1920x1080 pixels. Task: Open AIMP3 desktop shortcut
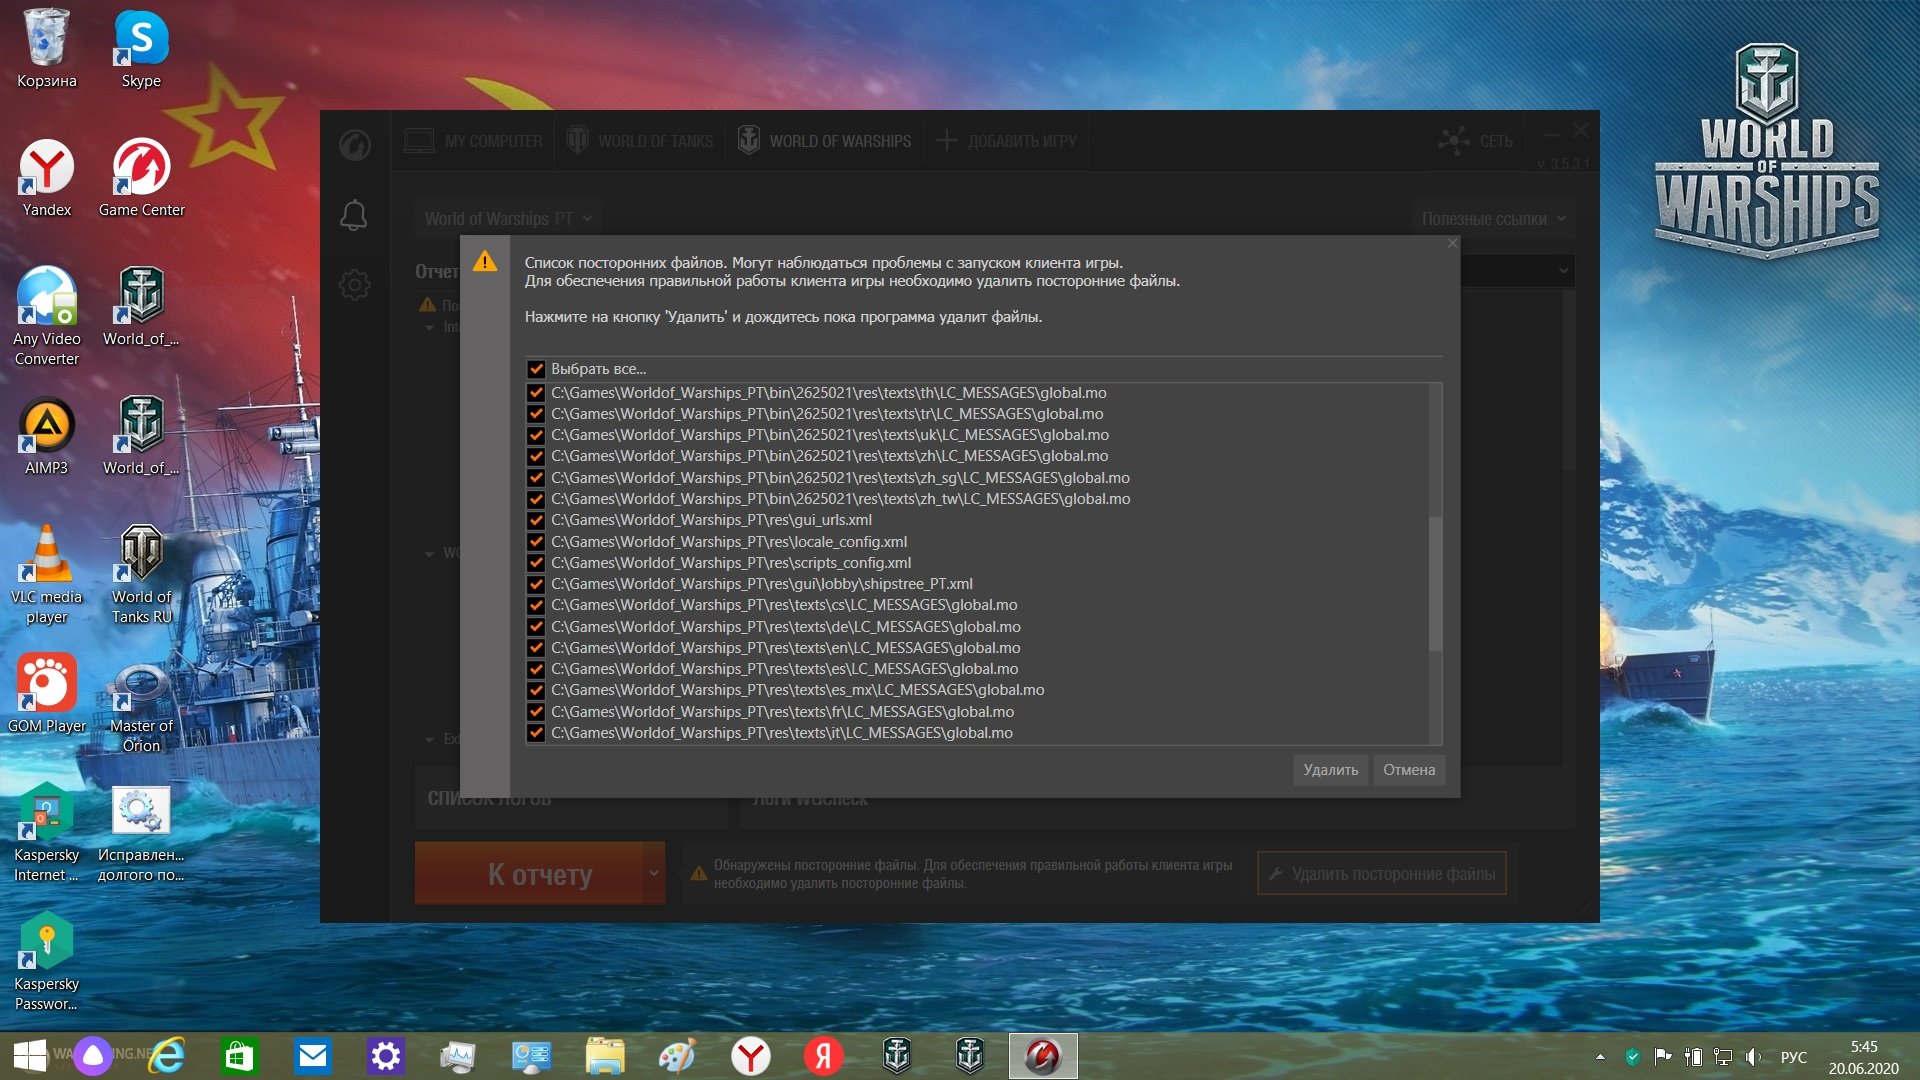(46, 435)
